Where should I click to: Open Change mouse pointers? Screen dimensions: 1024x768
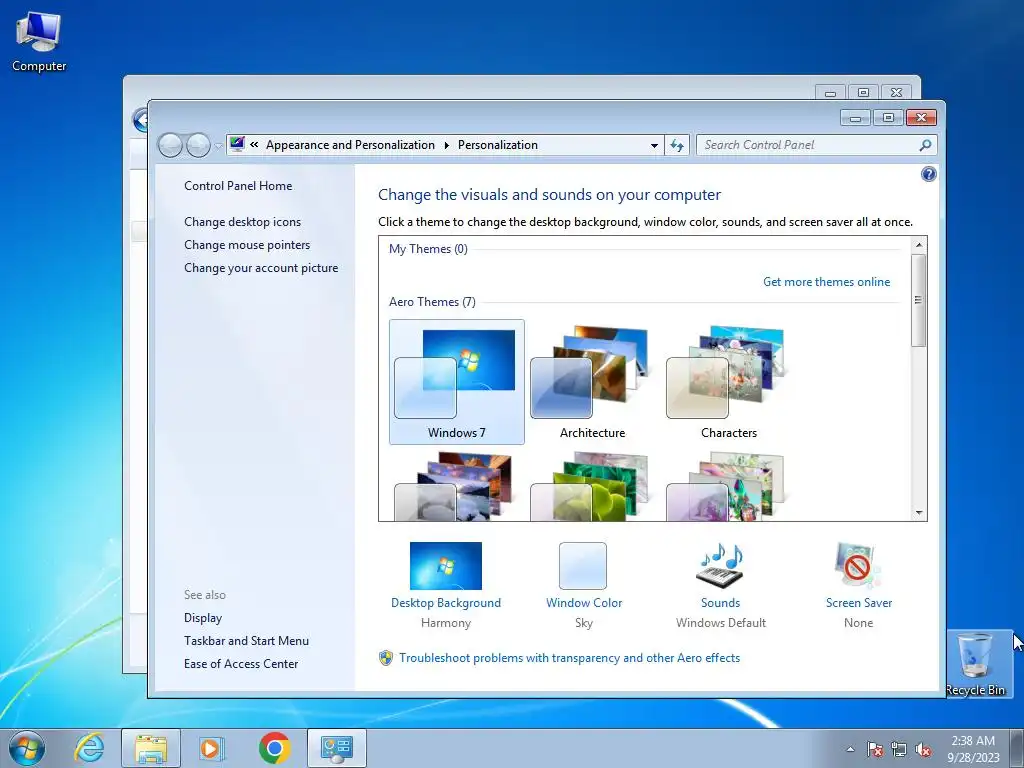point(247,244)
